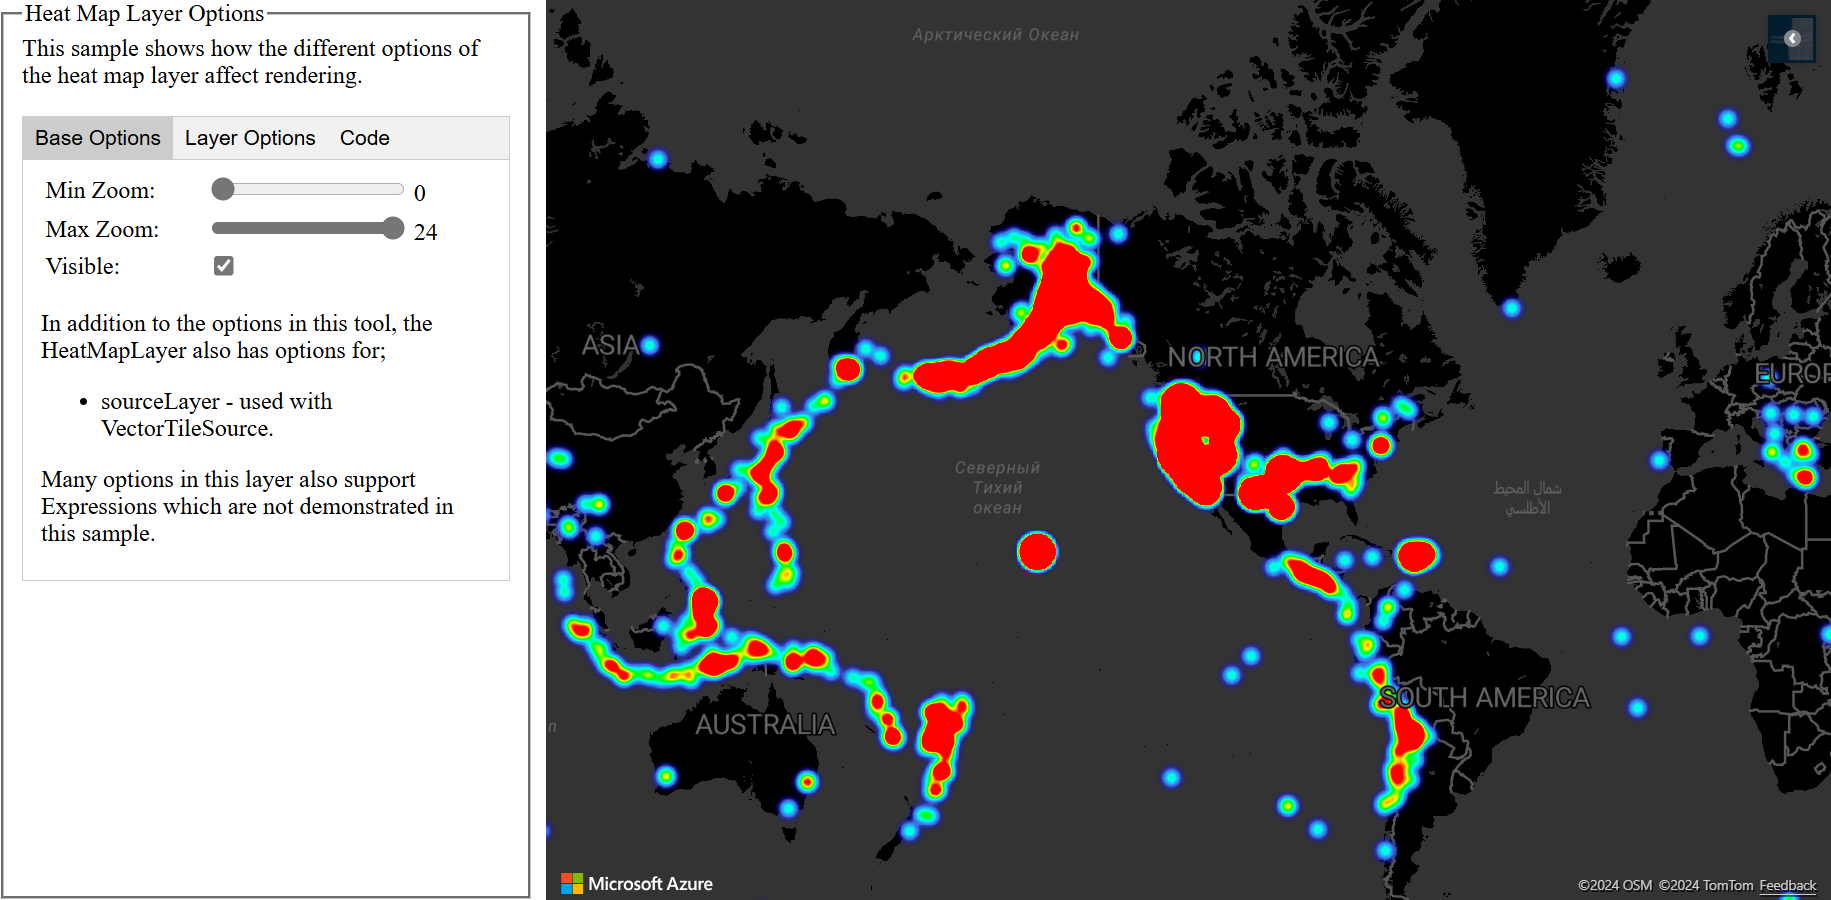Uncheck the Visible checkbox
The height and width of the screenshot is (900, 1831).
223,265
